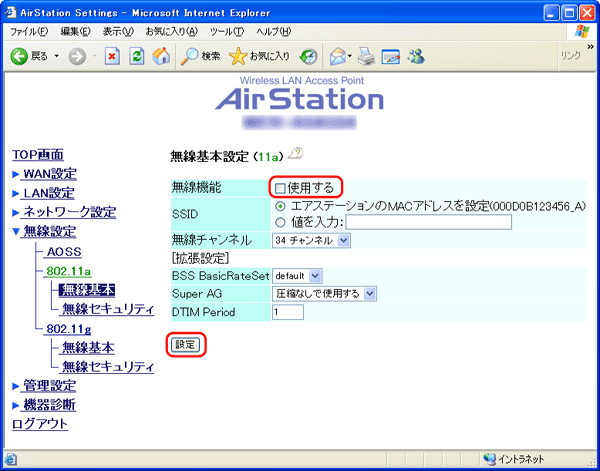Click the 設定 submit button
Image resolution: width=600 pixels, height=471 pixels.
tap(185, 345)
